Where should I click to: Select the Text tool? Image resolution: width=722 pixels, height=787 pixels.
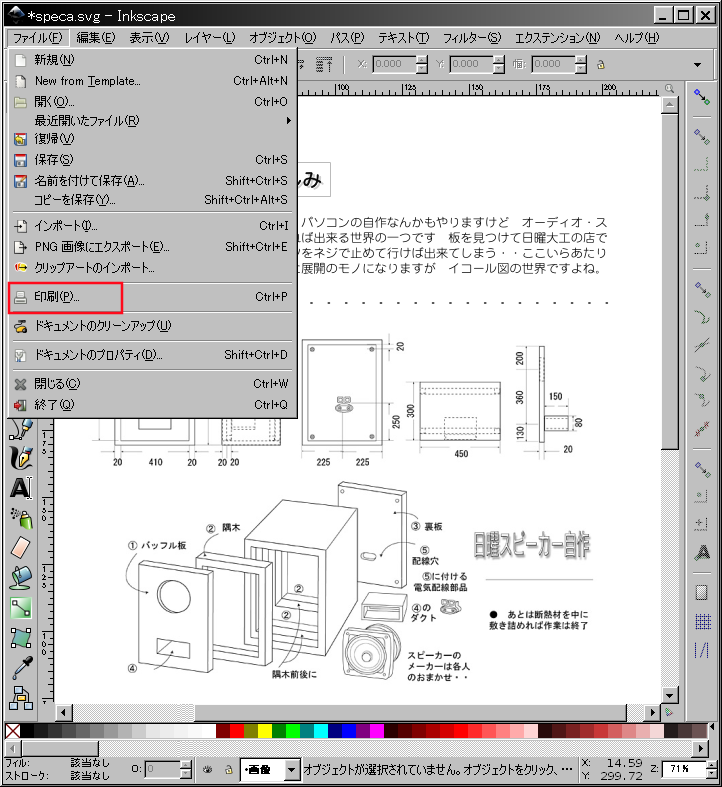(21, 488)
